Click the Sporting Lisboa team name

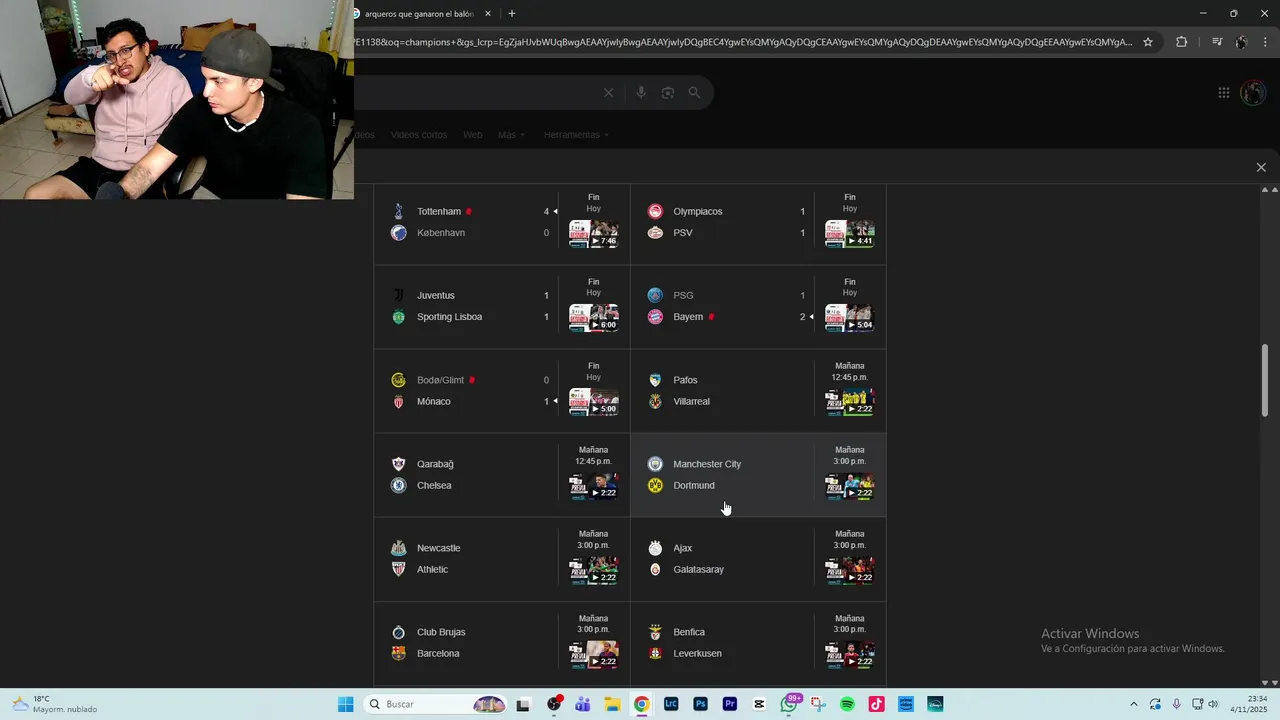[x=449, y=317]
